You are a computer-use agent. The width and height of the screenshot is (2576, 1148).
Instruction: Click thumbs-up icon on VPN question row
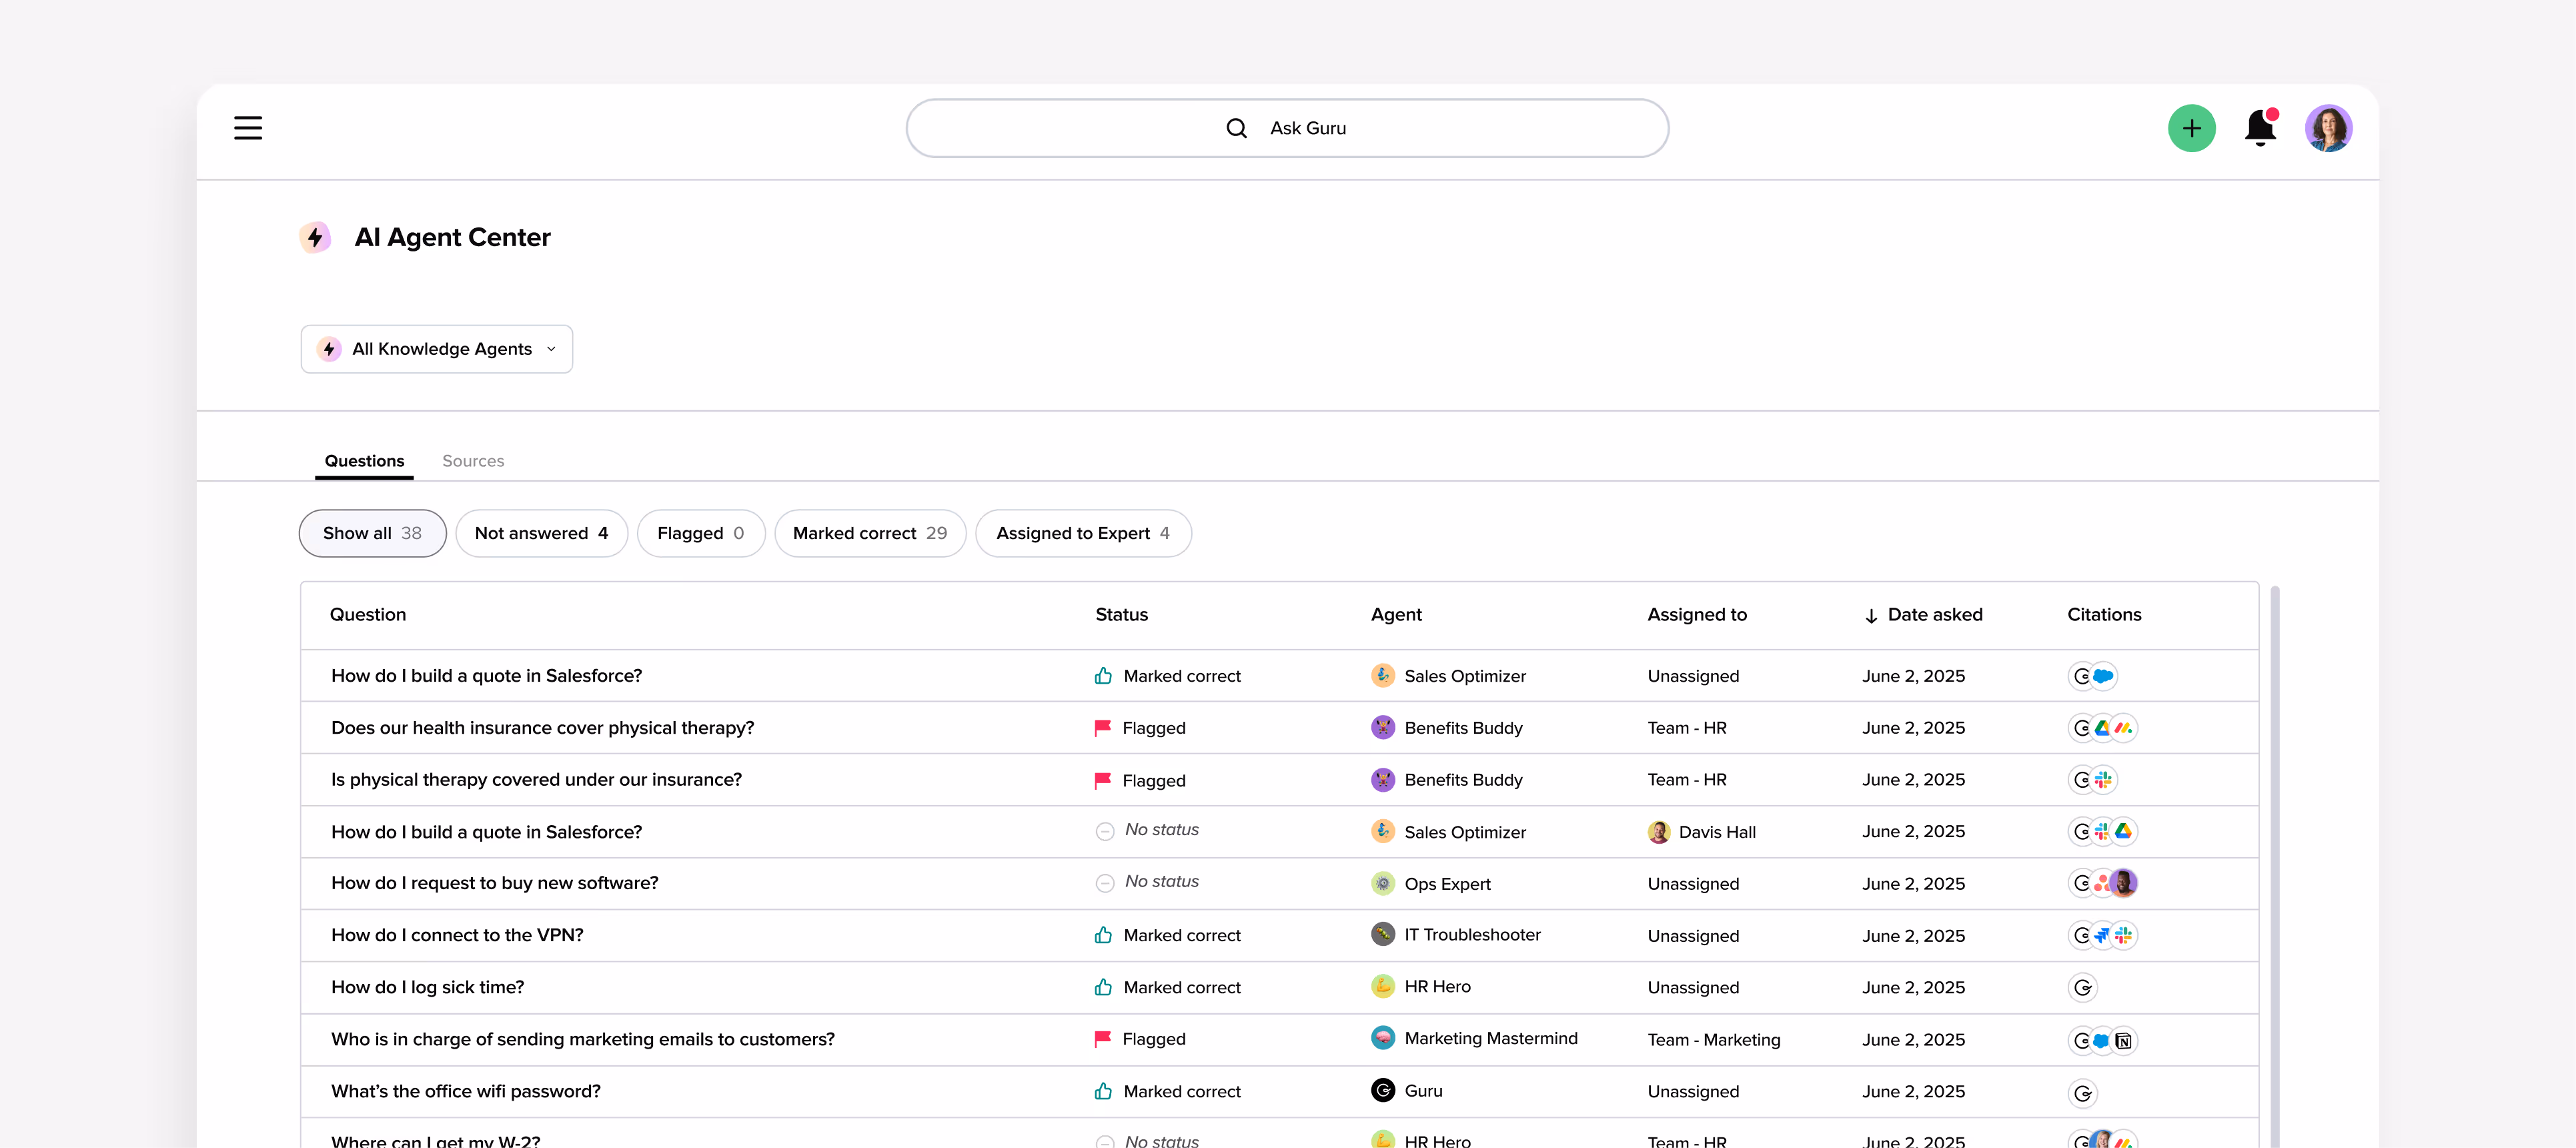coord(1103,935)
